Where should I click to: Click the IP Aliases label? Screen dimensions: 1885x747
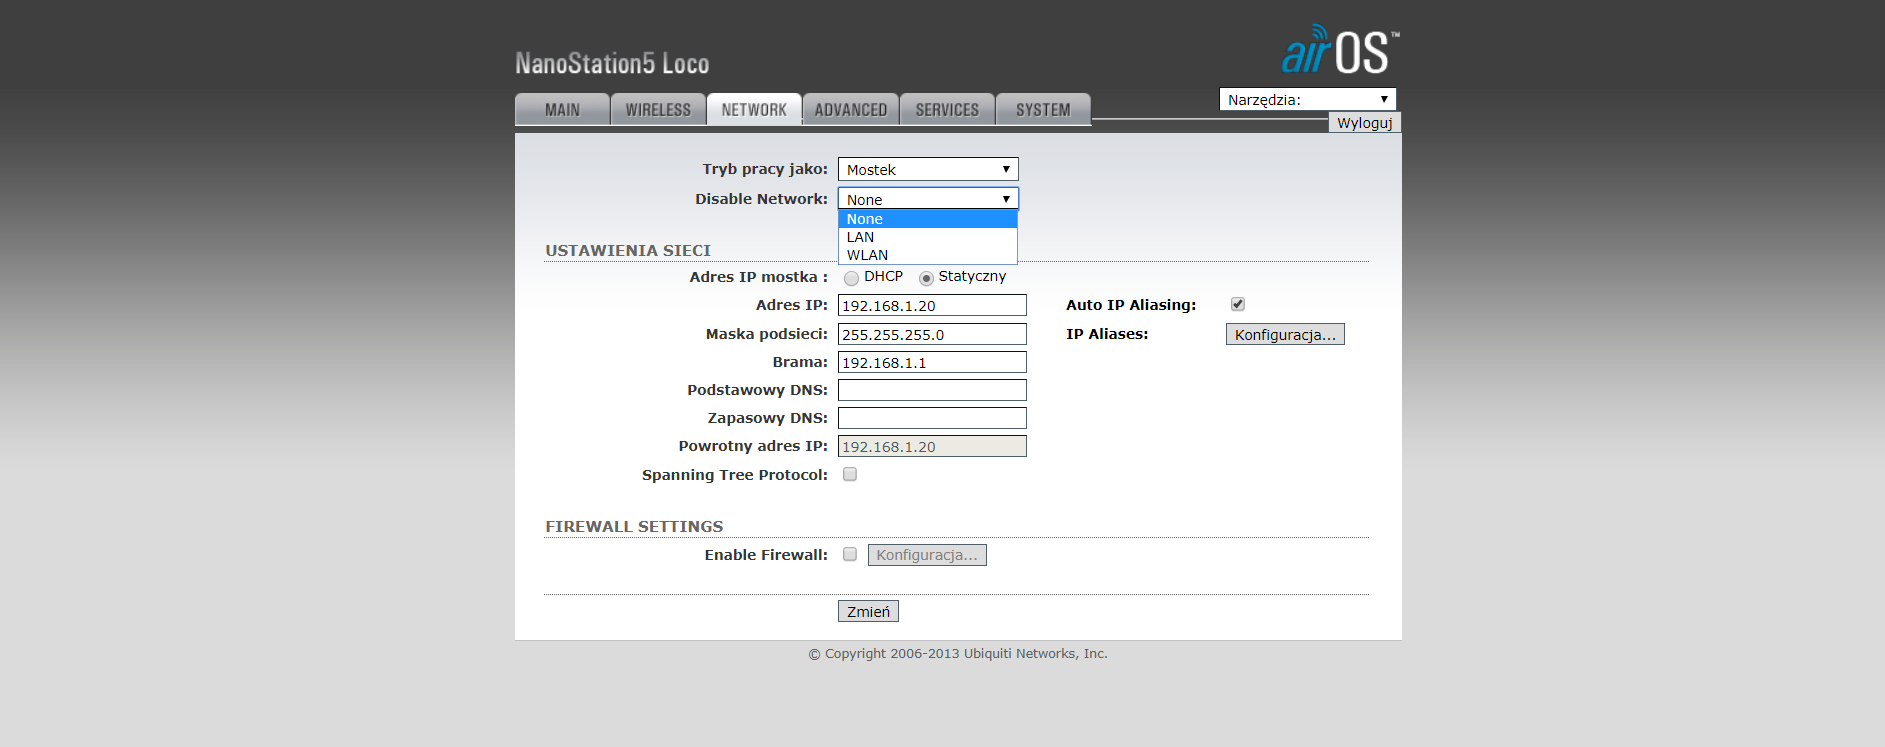tap(1107, 334)
